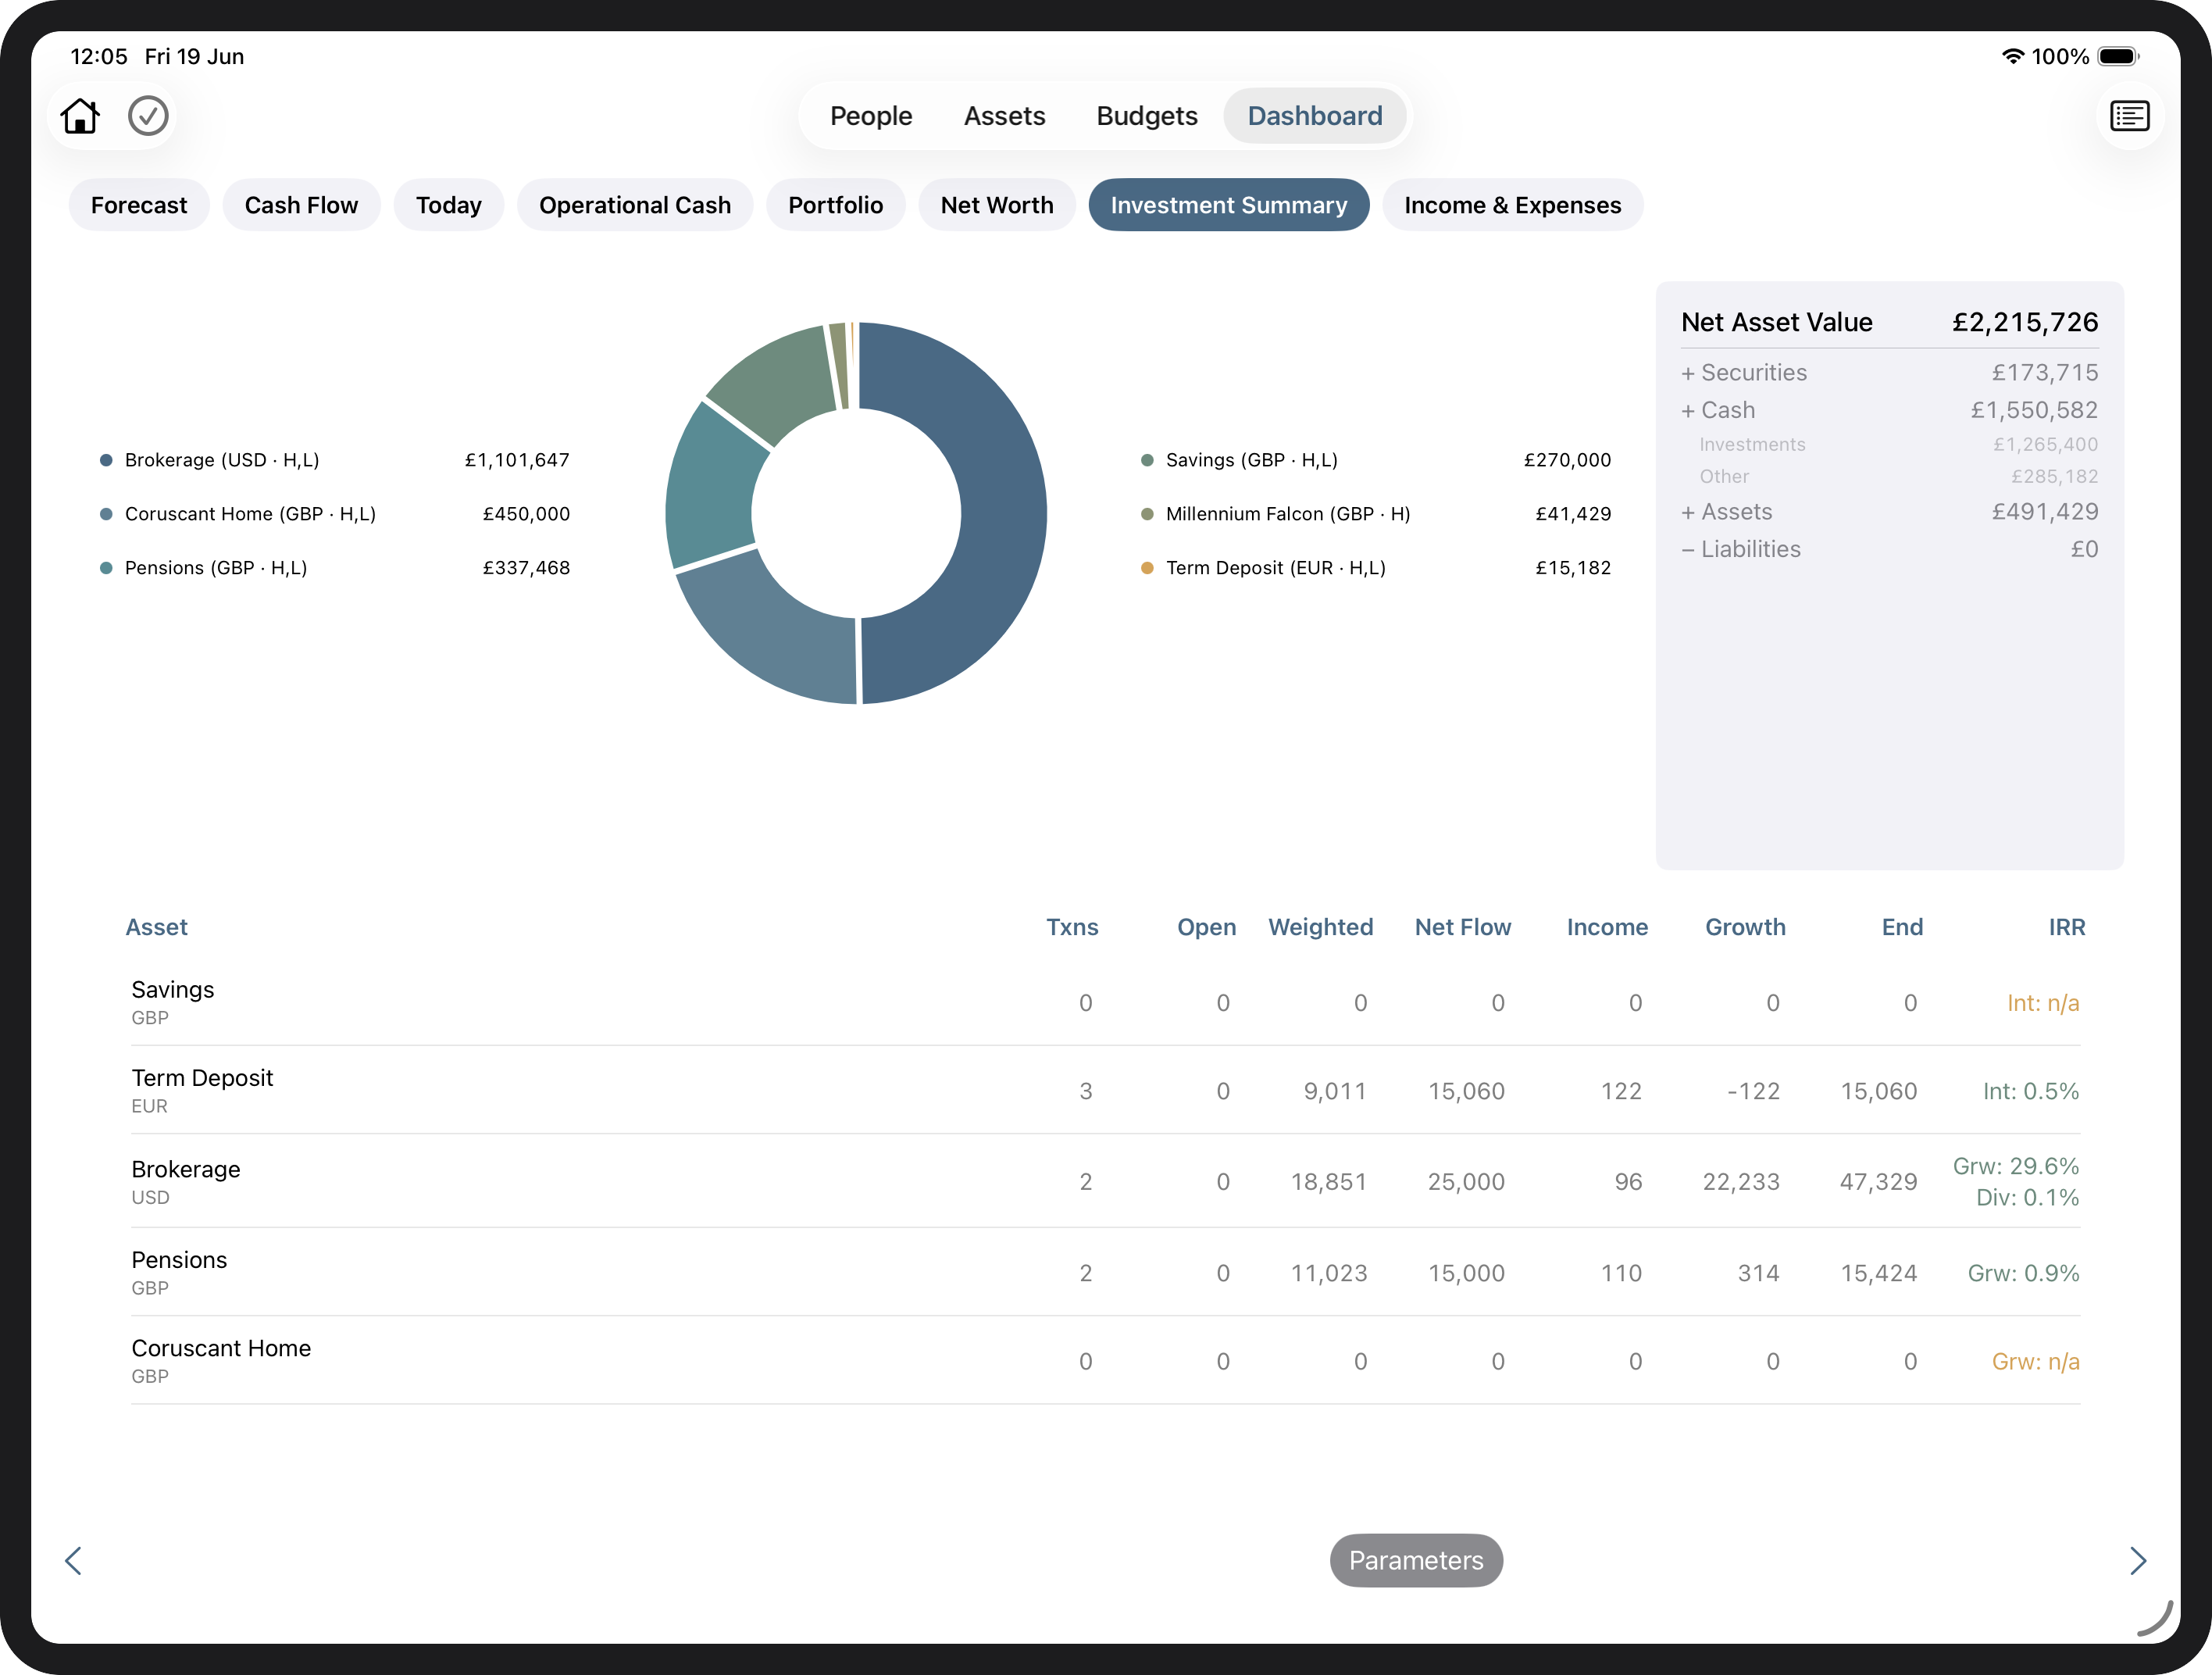Select Coruscant Home (GBP · H,L) legend entry

click(335, 514)
